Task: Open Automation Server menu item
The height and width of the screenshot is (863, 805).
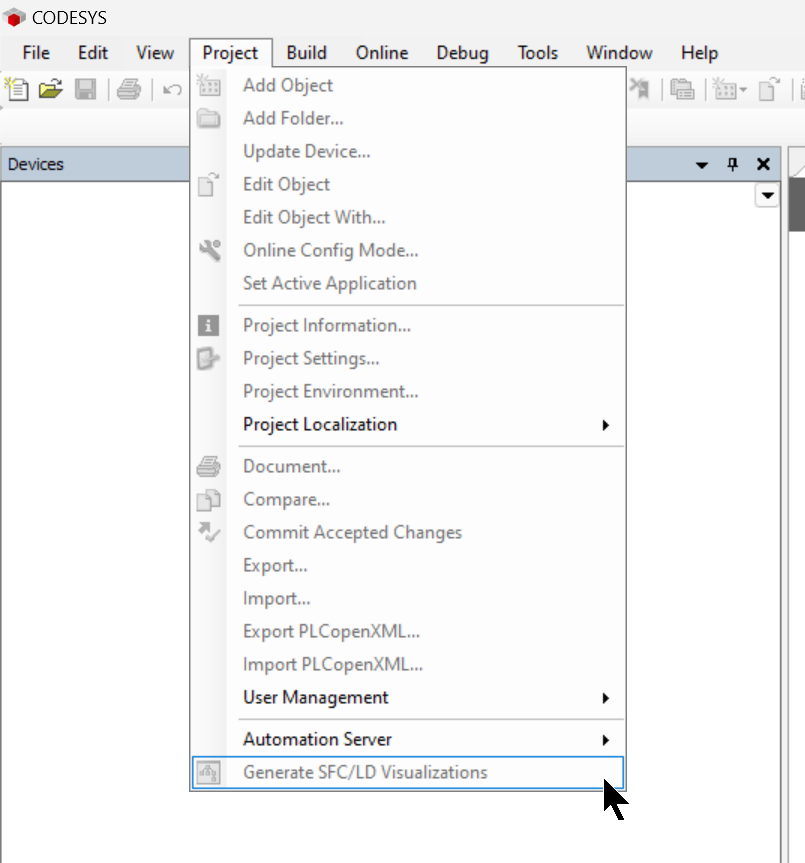Action: 408,739
